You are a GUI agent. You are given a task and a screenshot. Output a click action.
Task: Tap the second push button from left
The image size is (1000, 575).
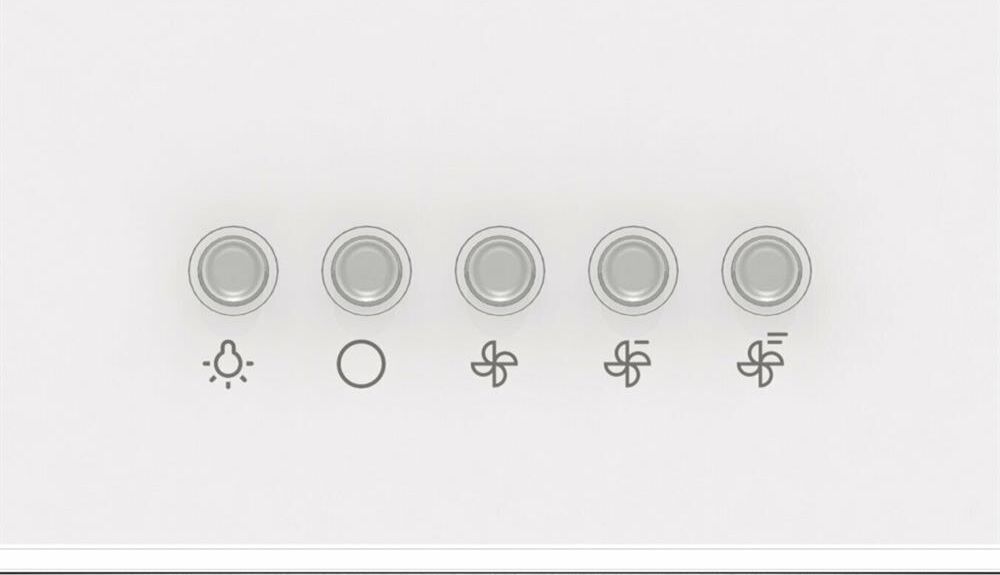pyautogui.click(x=367, y=271)
